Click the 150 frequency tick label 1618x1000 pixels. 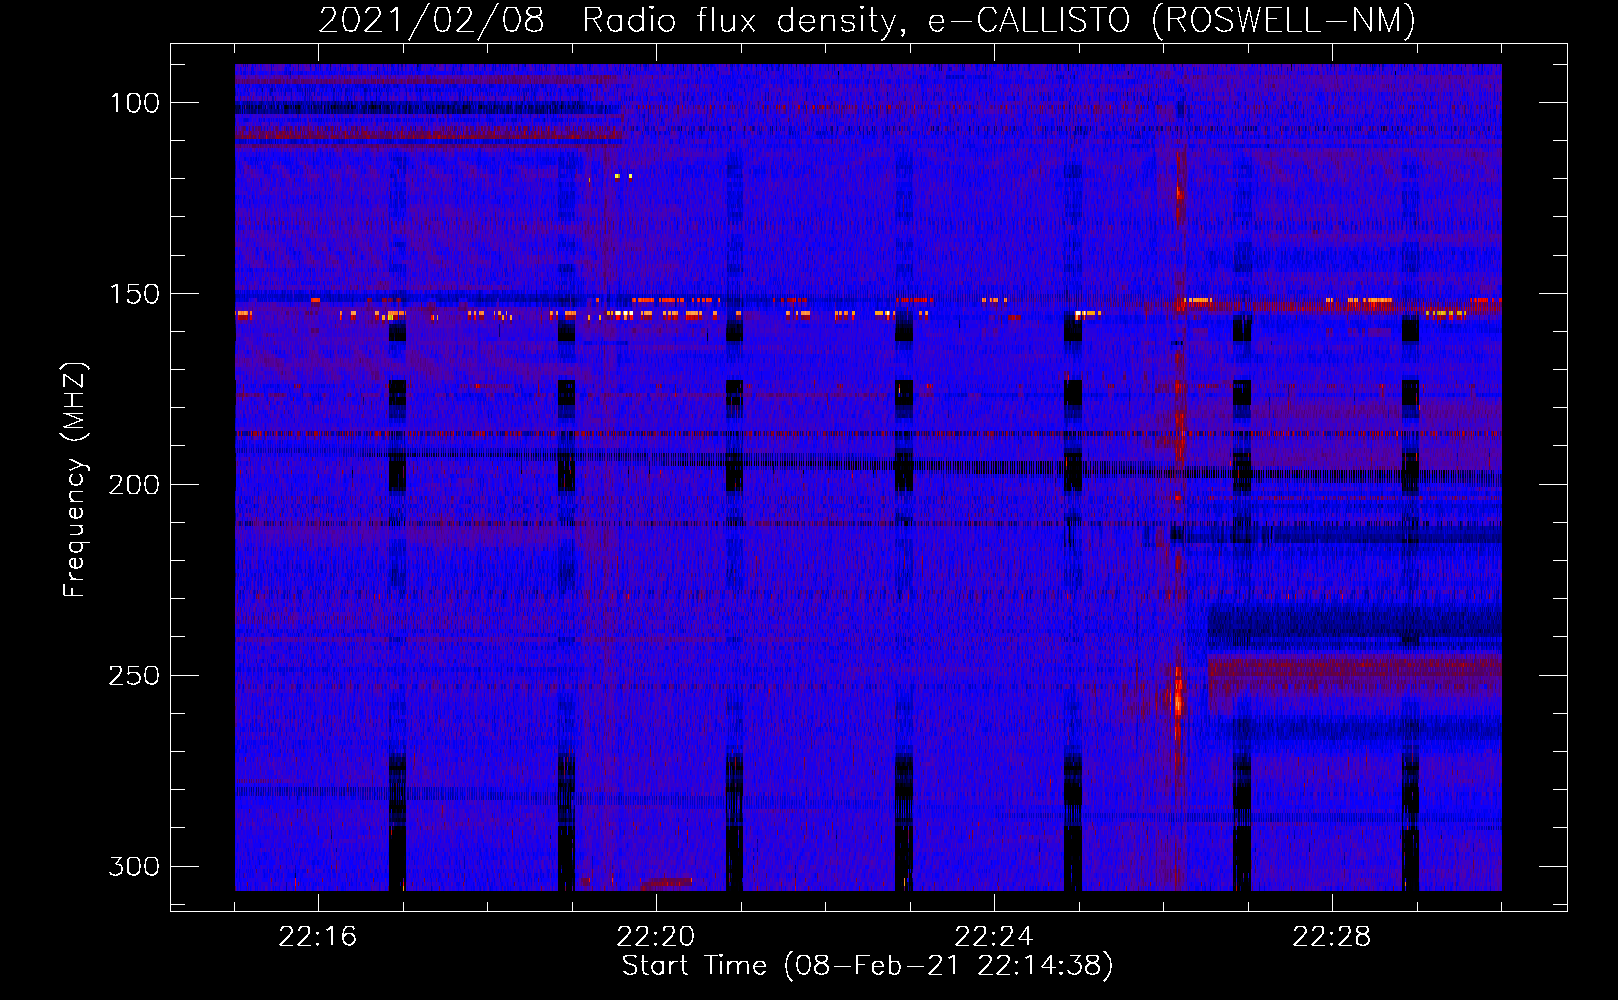coord(135,294)
